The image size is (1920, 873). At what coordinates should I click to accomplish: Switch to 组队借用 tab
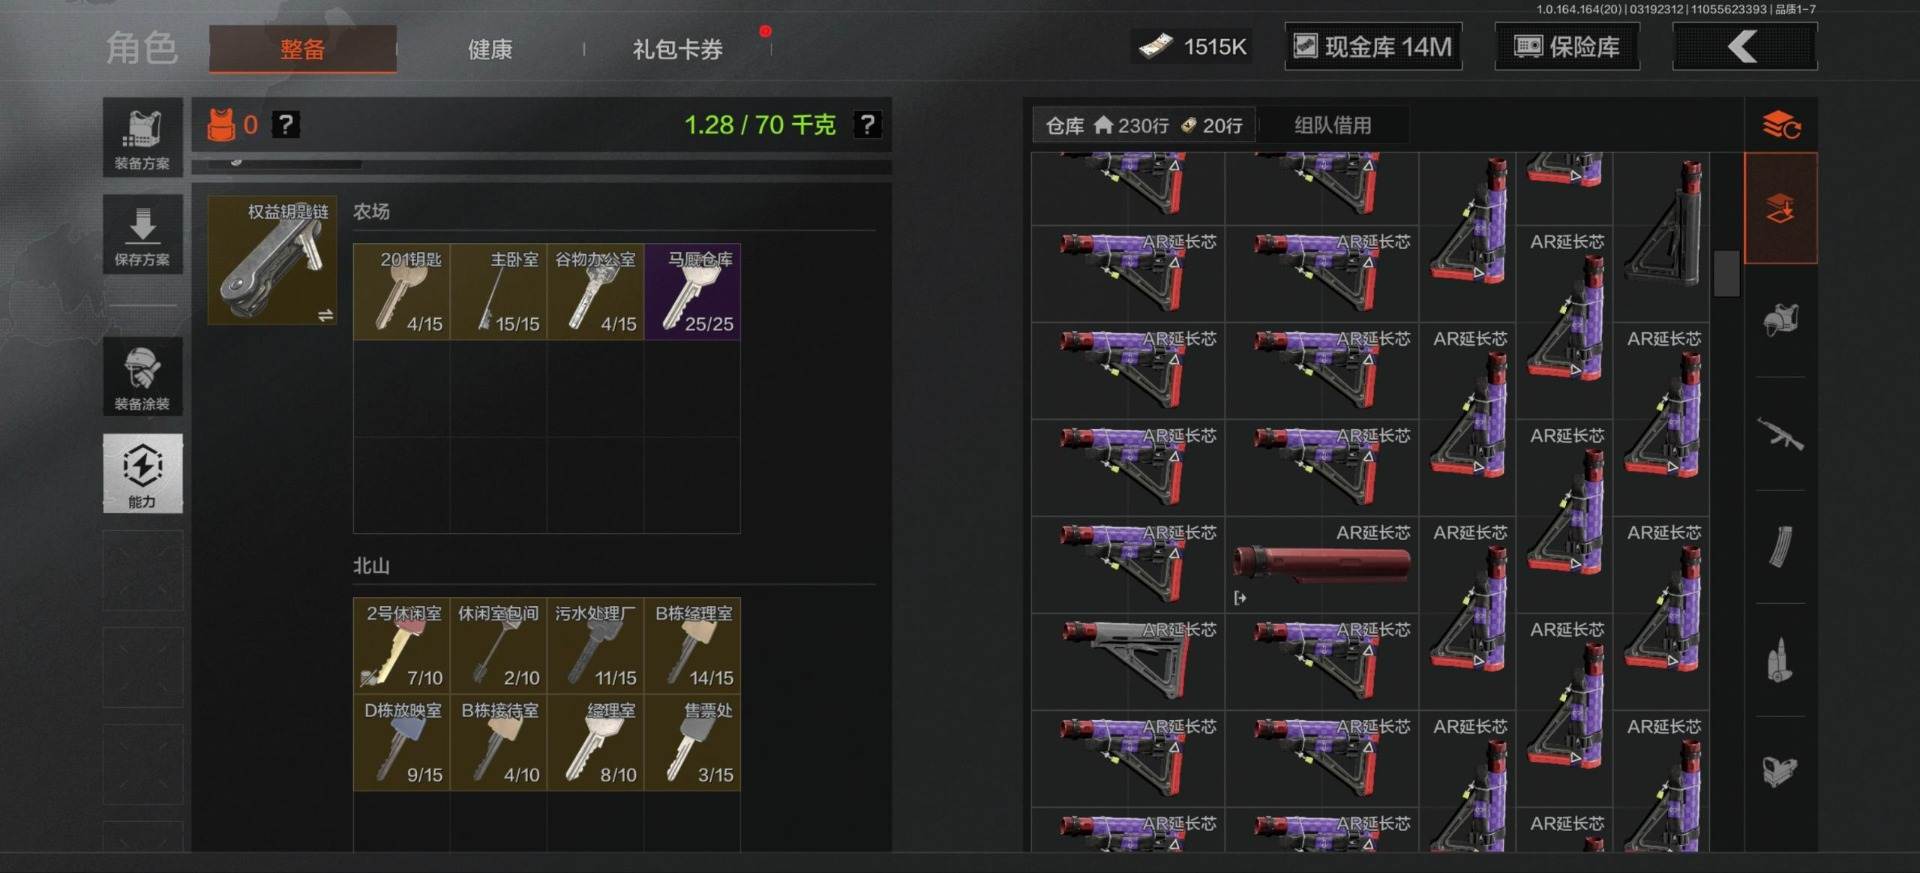point(1333,125)
